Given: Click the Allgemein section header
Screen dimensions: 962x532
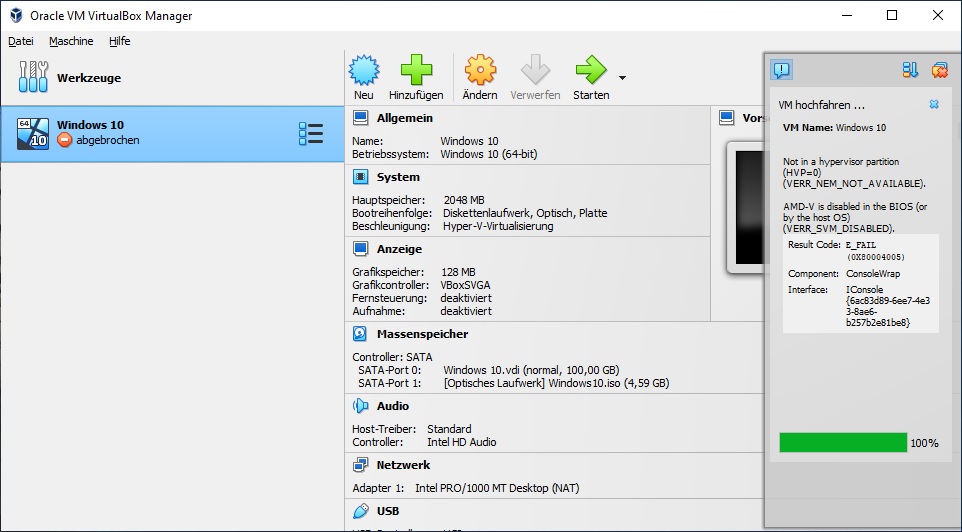Looking at the screenshot, I should point(404,118).
